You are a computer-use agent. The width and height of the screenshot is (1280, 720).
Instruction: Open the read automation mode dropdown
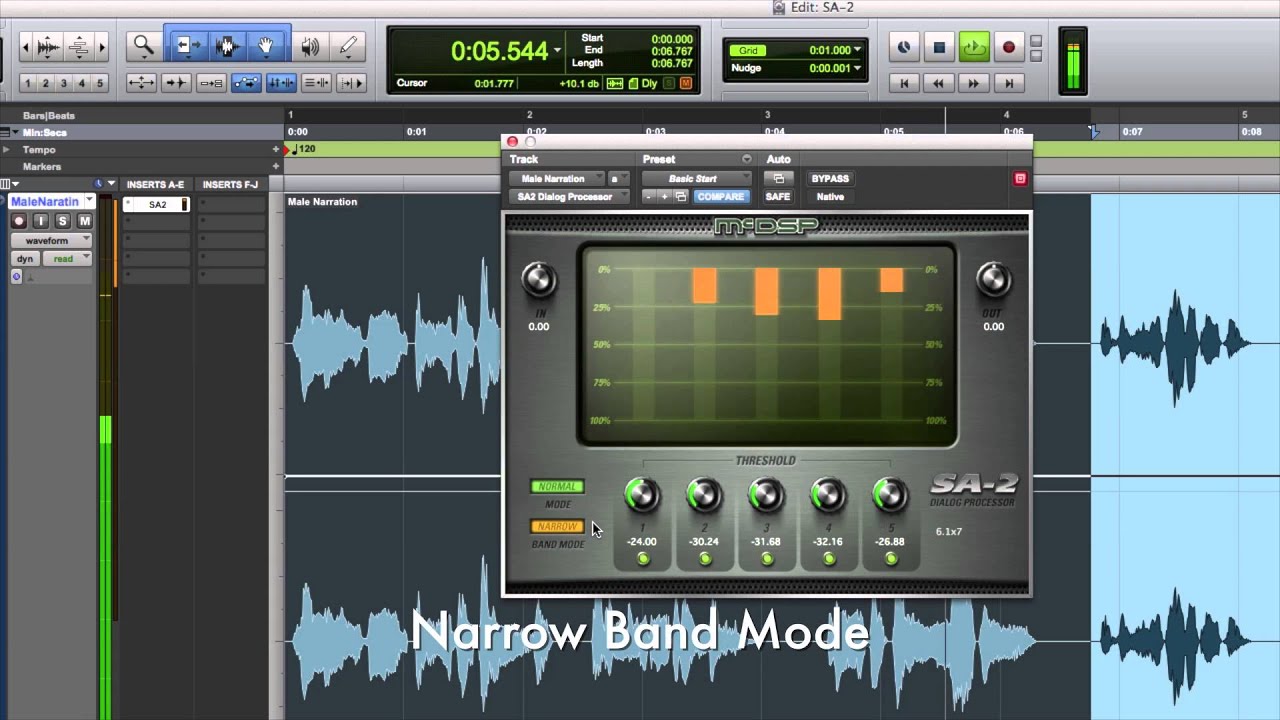pos(67,259)
